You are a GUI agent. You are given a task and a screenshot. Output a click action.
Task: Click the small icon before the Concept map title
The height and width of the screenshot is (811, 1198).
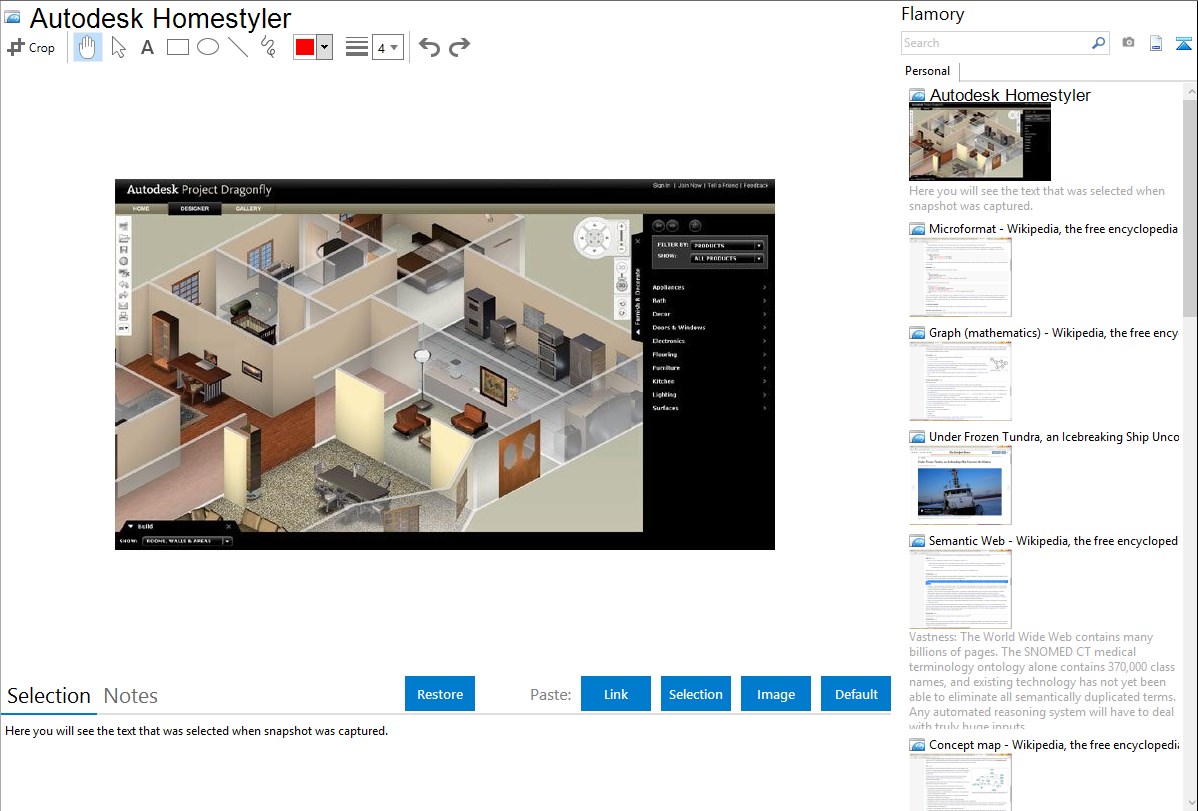[917, 745]
